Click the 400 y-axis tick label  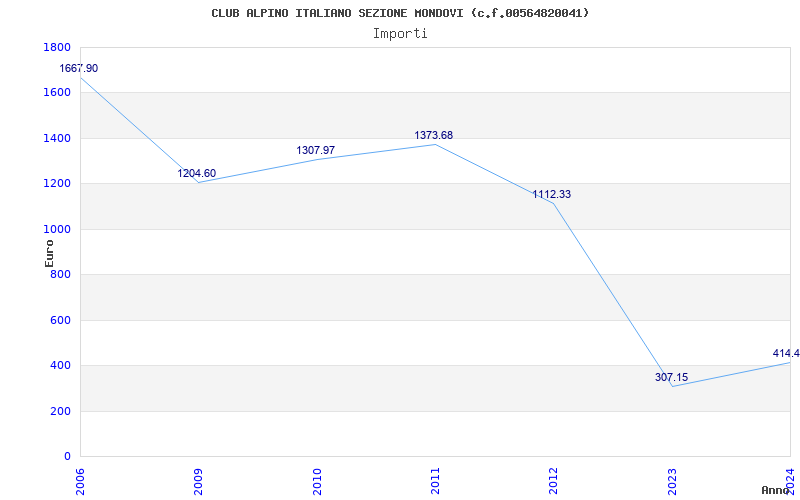pyautogui.click(x=60, y=366)
